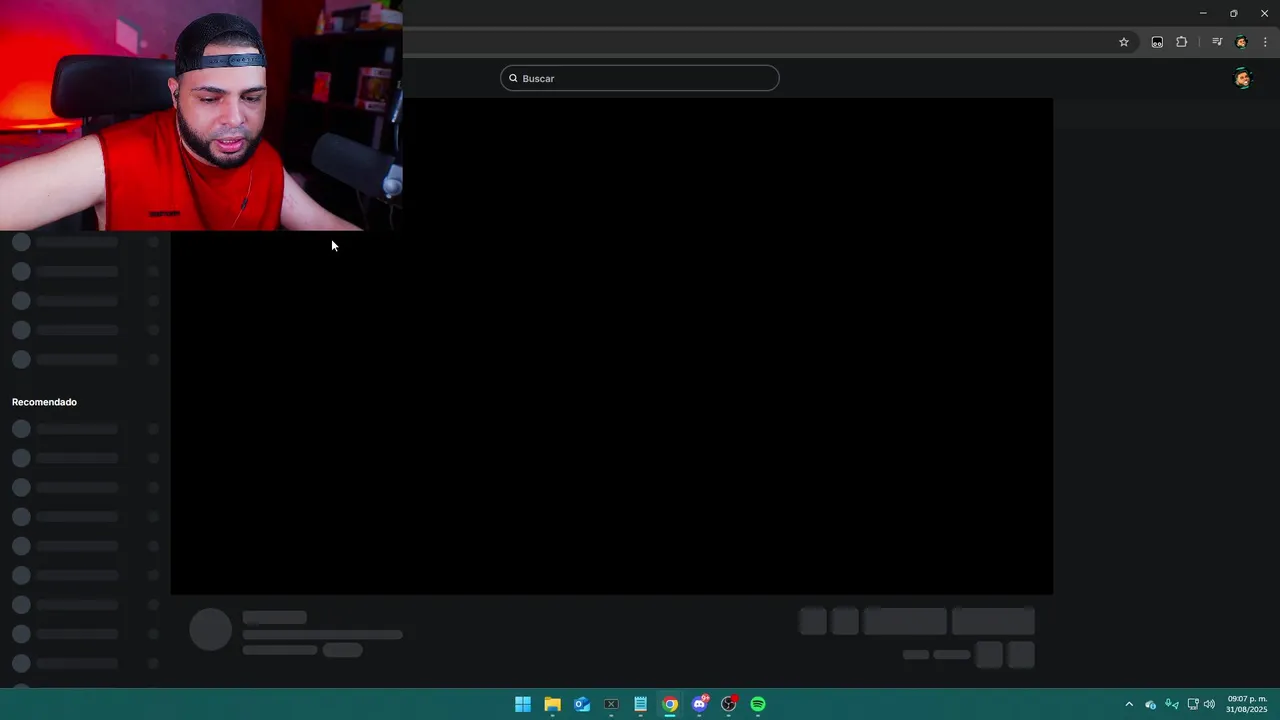Open the media controls music-note icon

[1217, 42]
